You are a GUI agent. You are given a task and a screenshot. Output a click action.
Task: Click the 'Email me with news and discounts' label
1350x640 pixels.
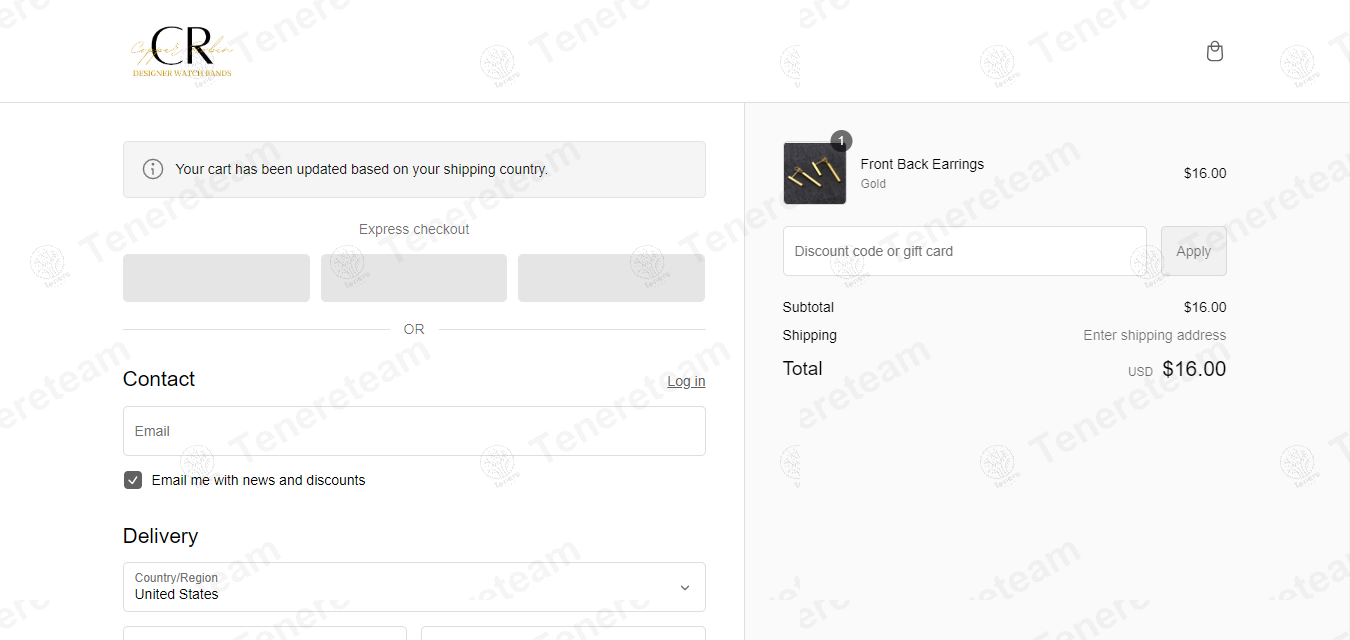[x=259, y=480]
